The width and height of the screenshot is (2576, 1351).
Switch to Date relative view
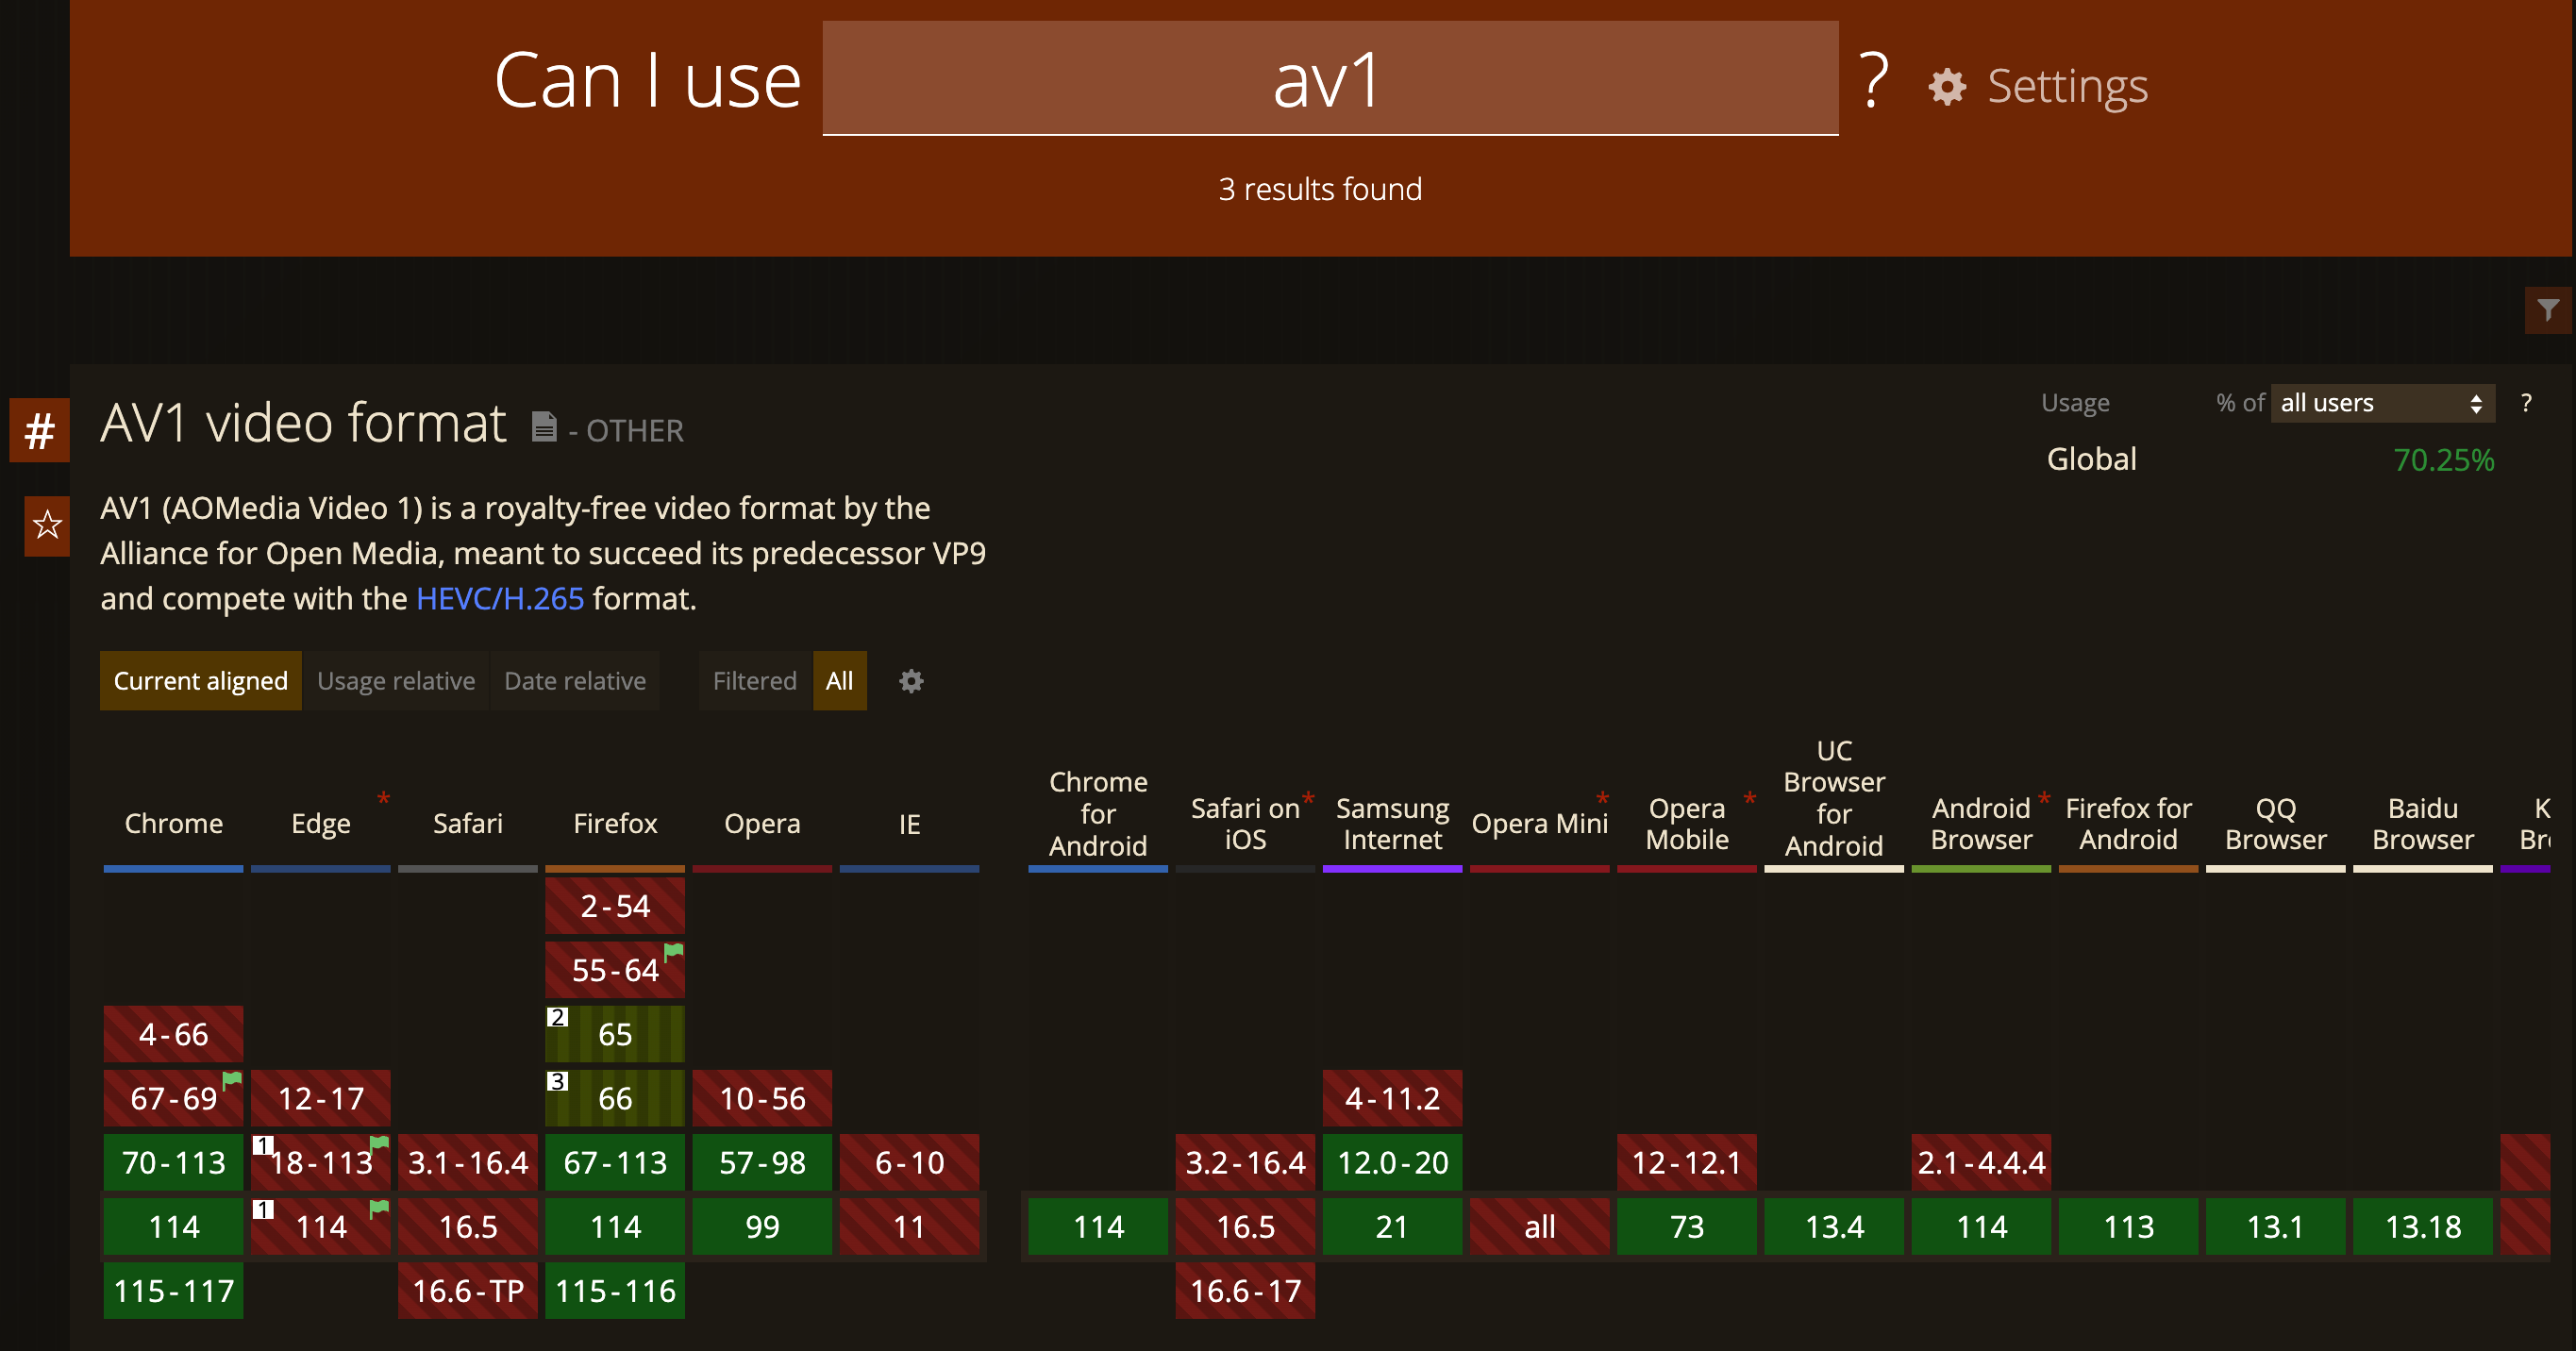click(x=575, y=681)
